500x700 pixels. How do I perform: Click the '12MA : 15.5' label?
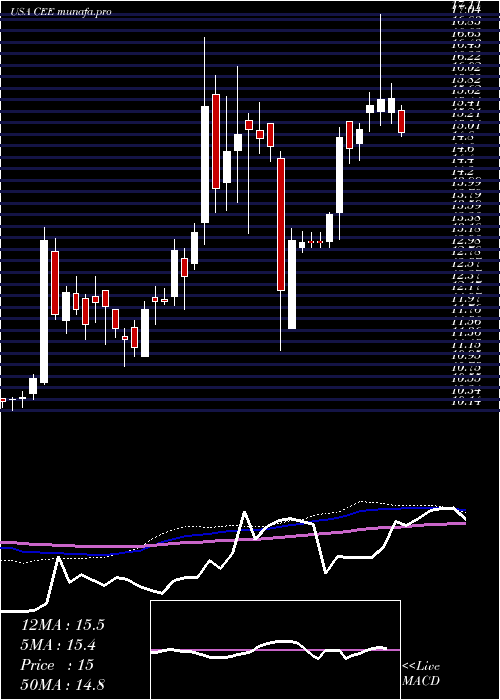[x=62, y=625]
